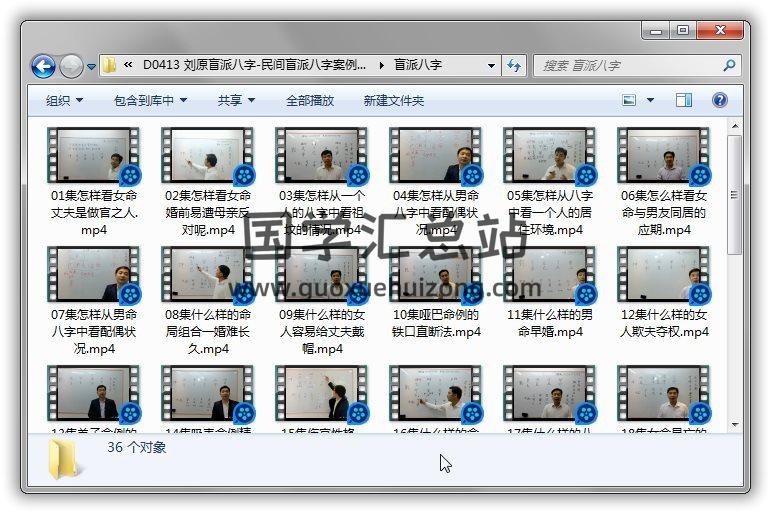Open the address bar history dropdown

click(491, 65)
